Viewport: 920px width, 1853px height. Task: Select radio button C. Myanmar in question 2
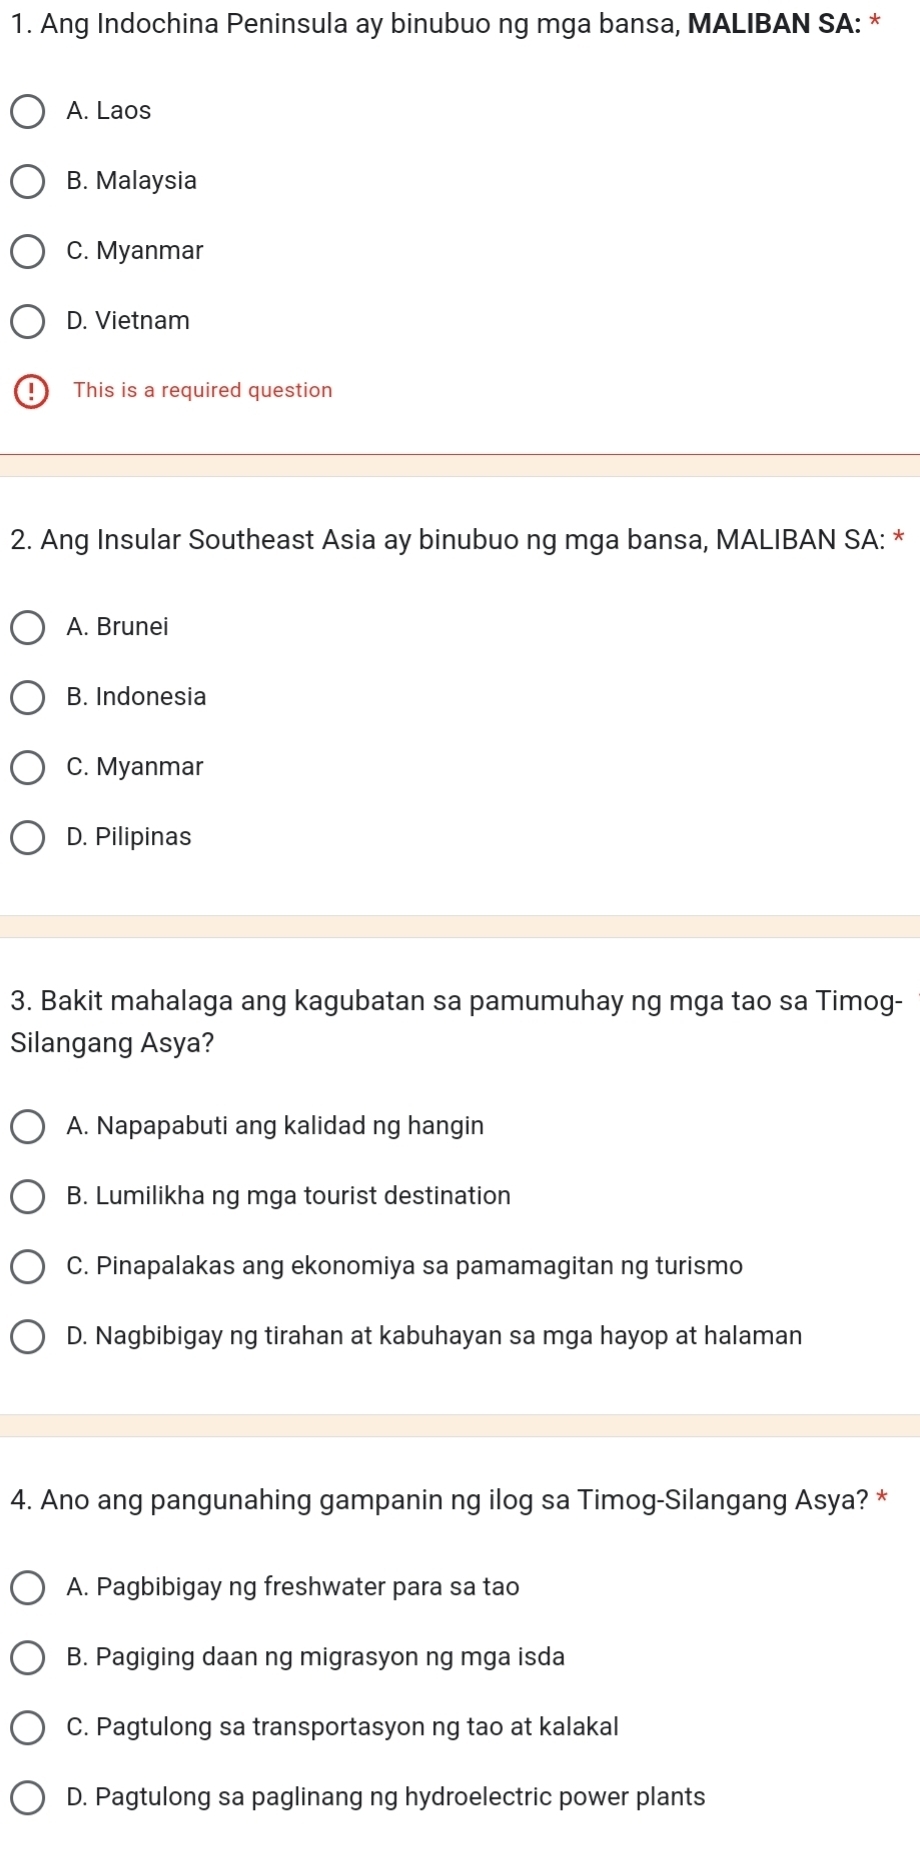click(x=29, y=767)
